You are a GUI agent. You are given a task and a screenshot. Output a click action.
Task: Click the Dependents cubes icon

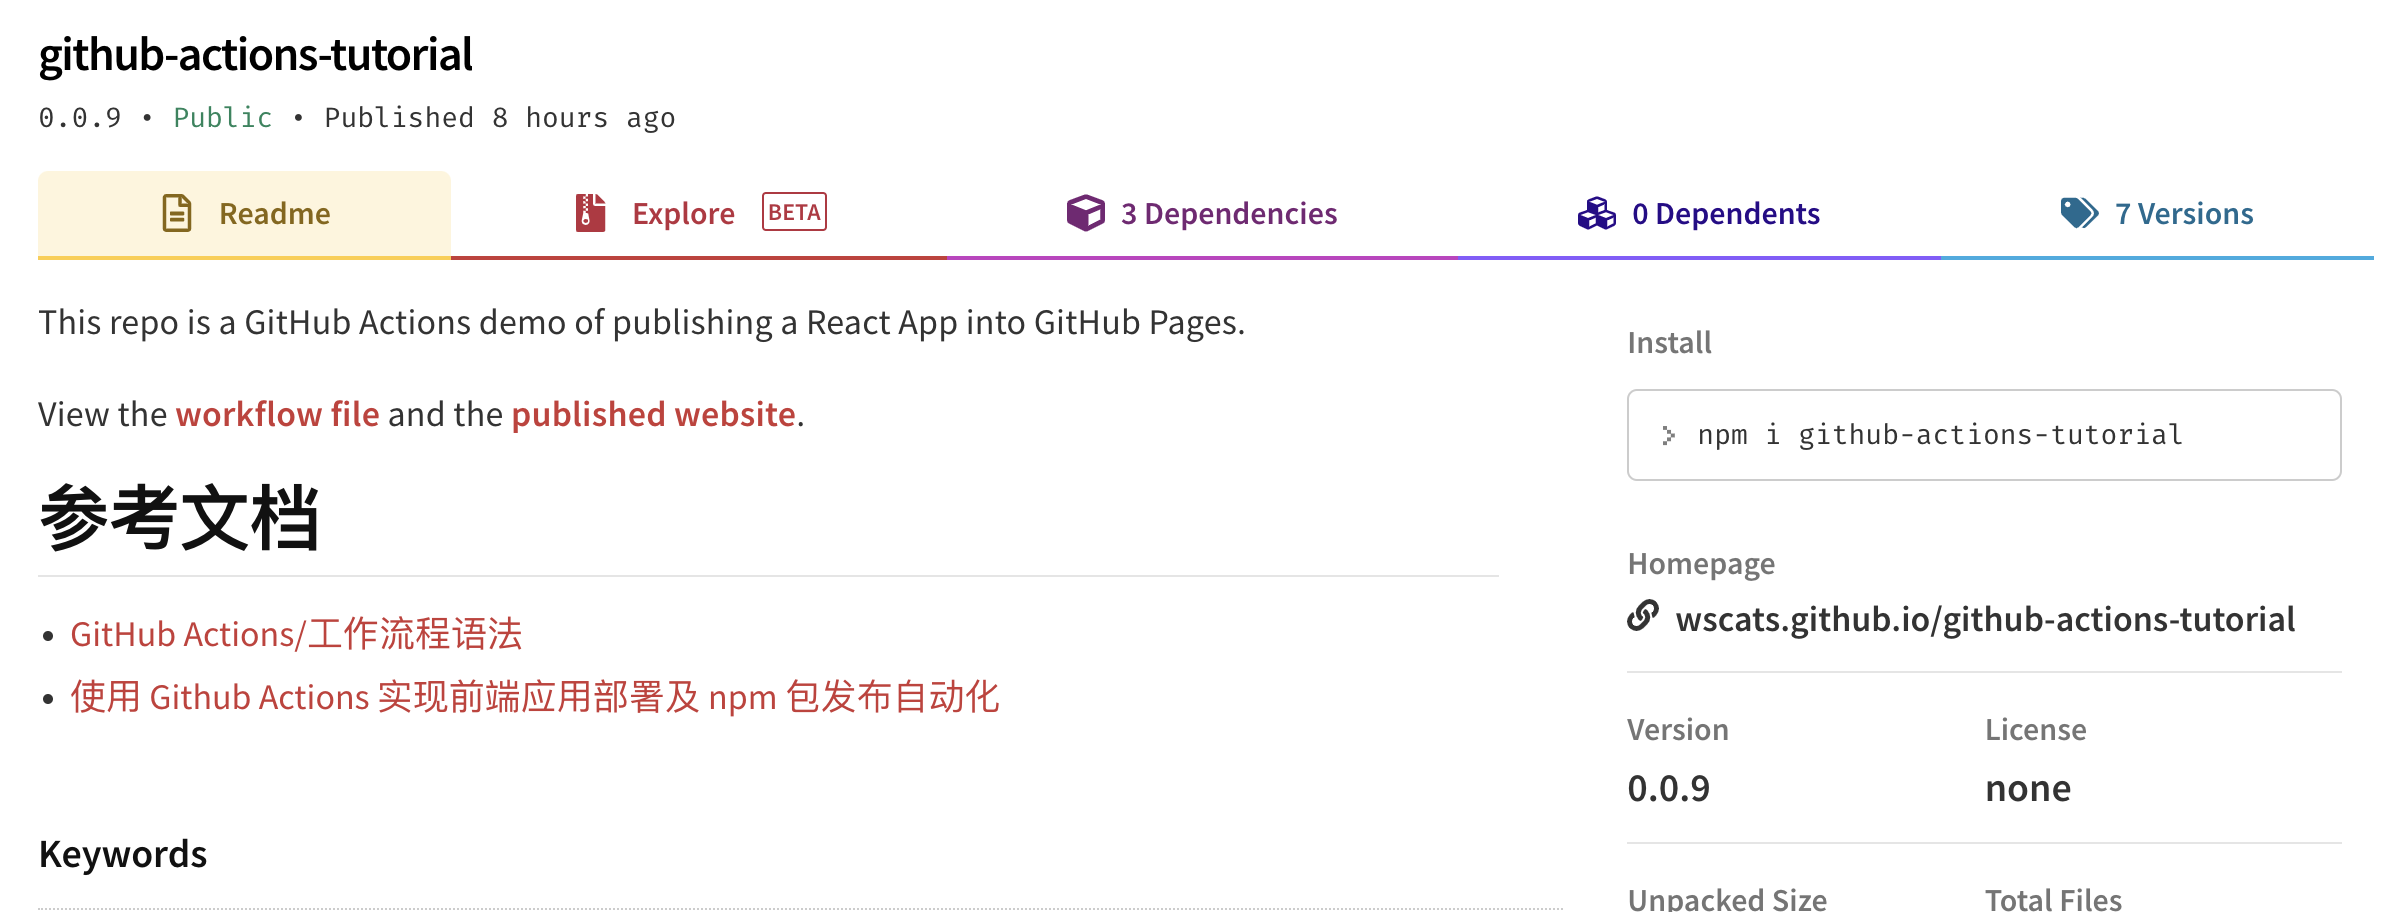point(1596,213)
